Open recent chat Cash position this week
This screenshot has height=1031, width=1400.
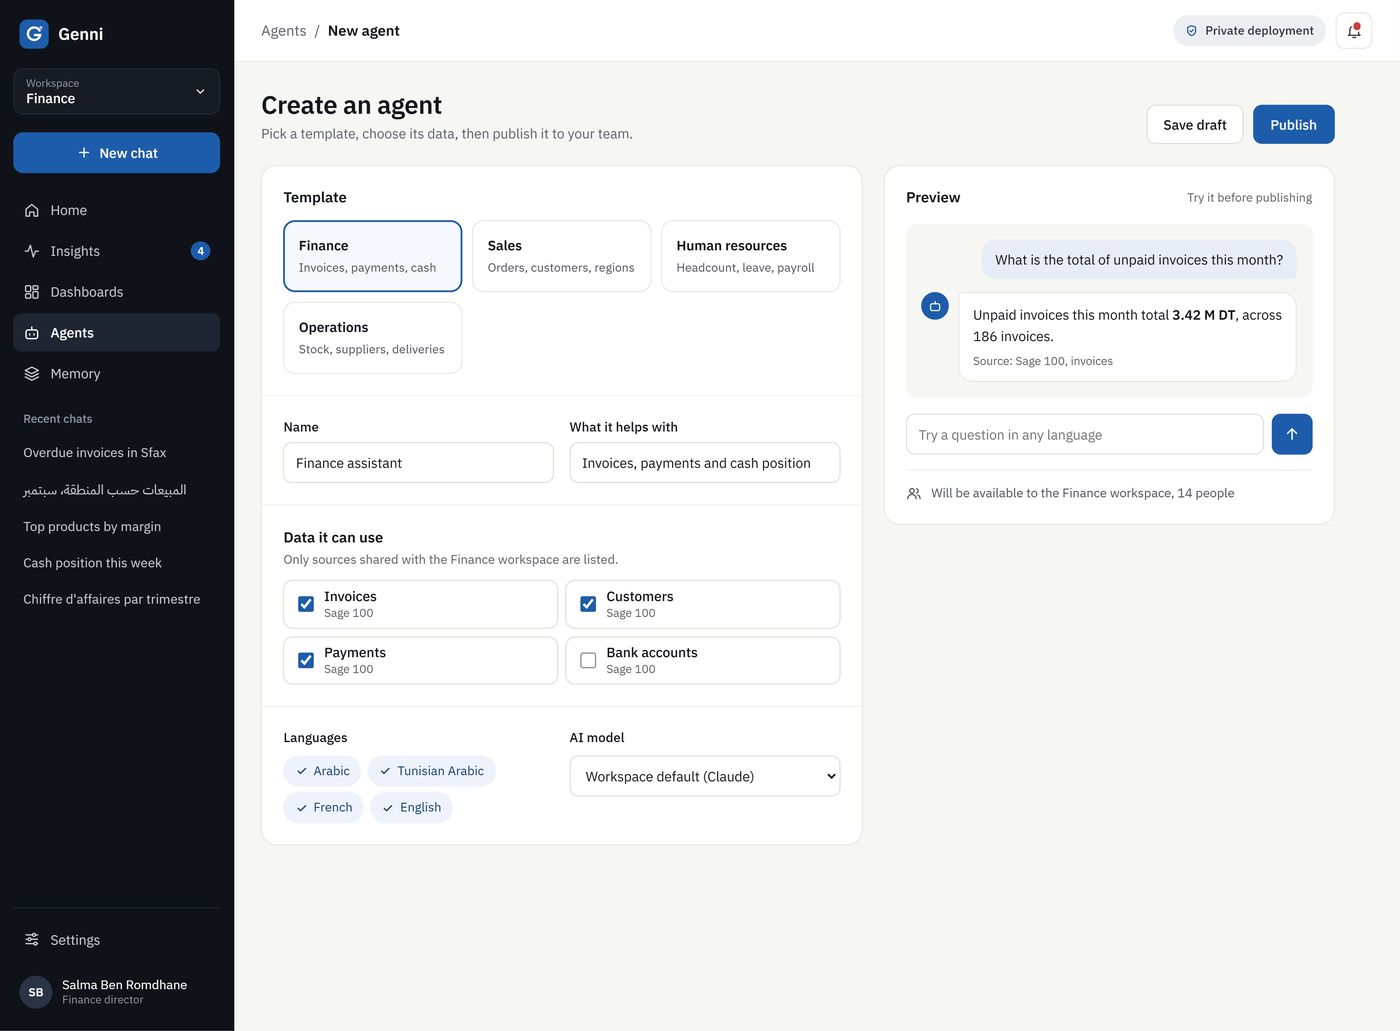click(x=92, y=563)
